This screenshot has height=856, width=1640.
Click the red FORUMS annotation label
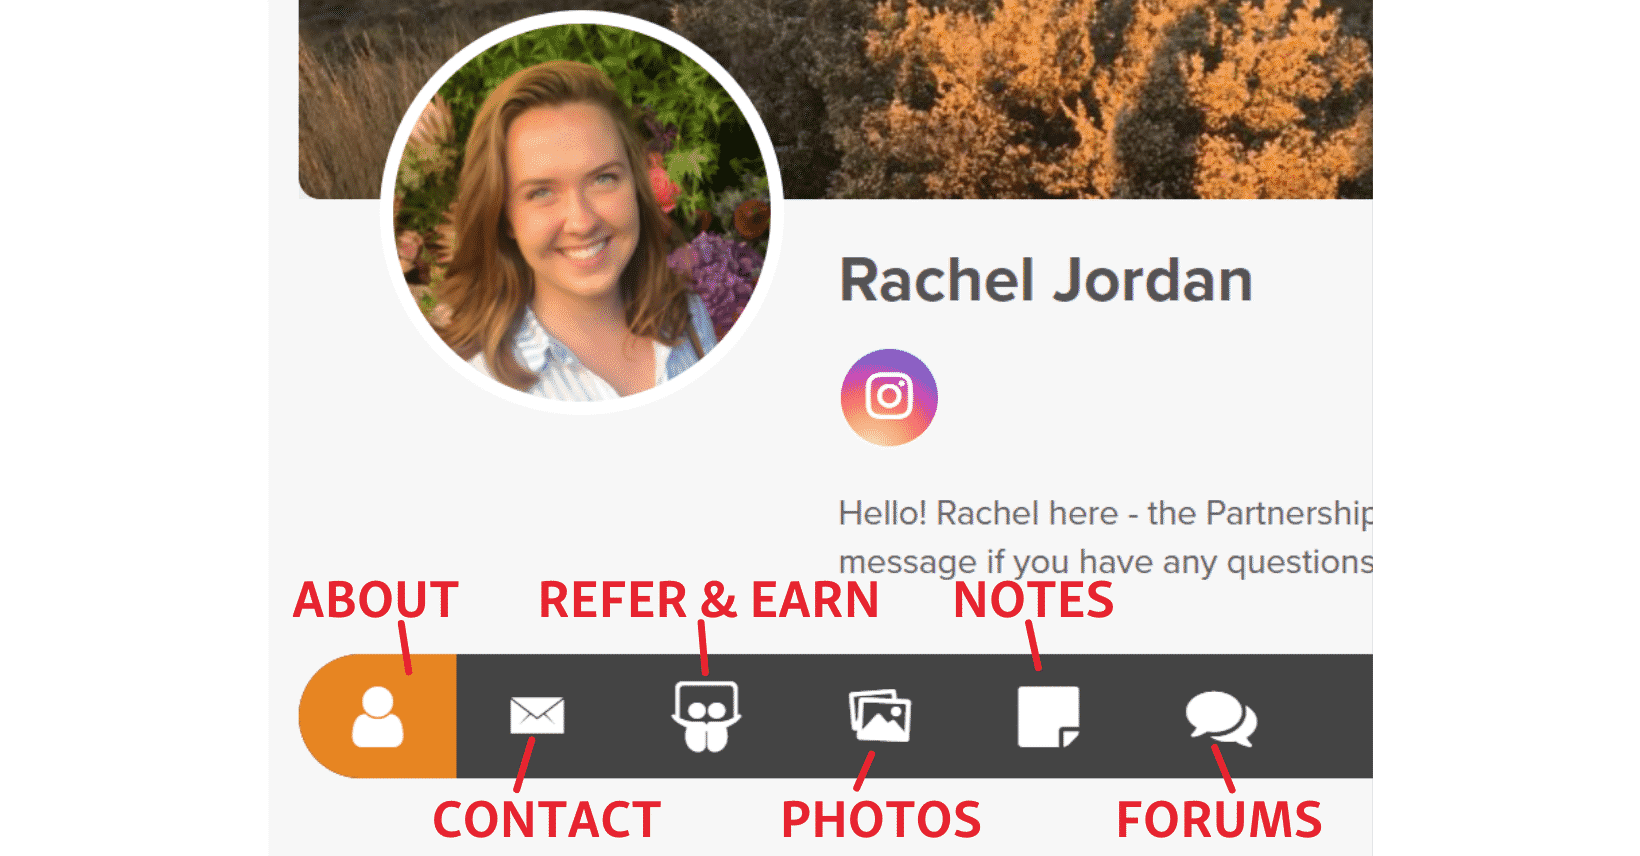[x=1219, y=820]
